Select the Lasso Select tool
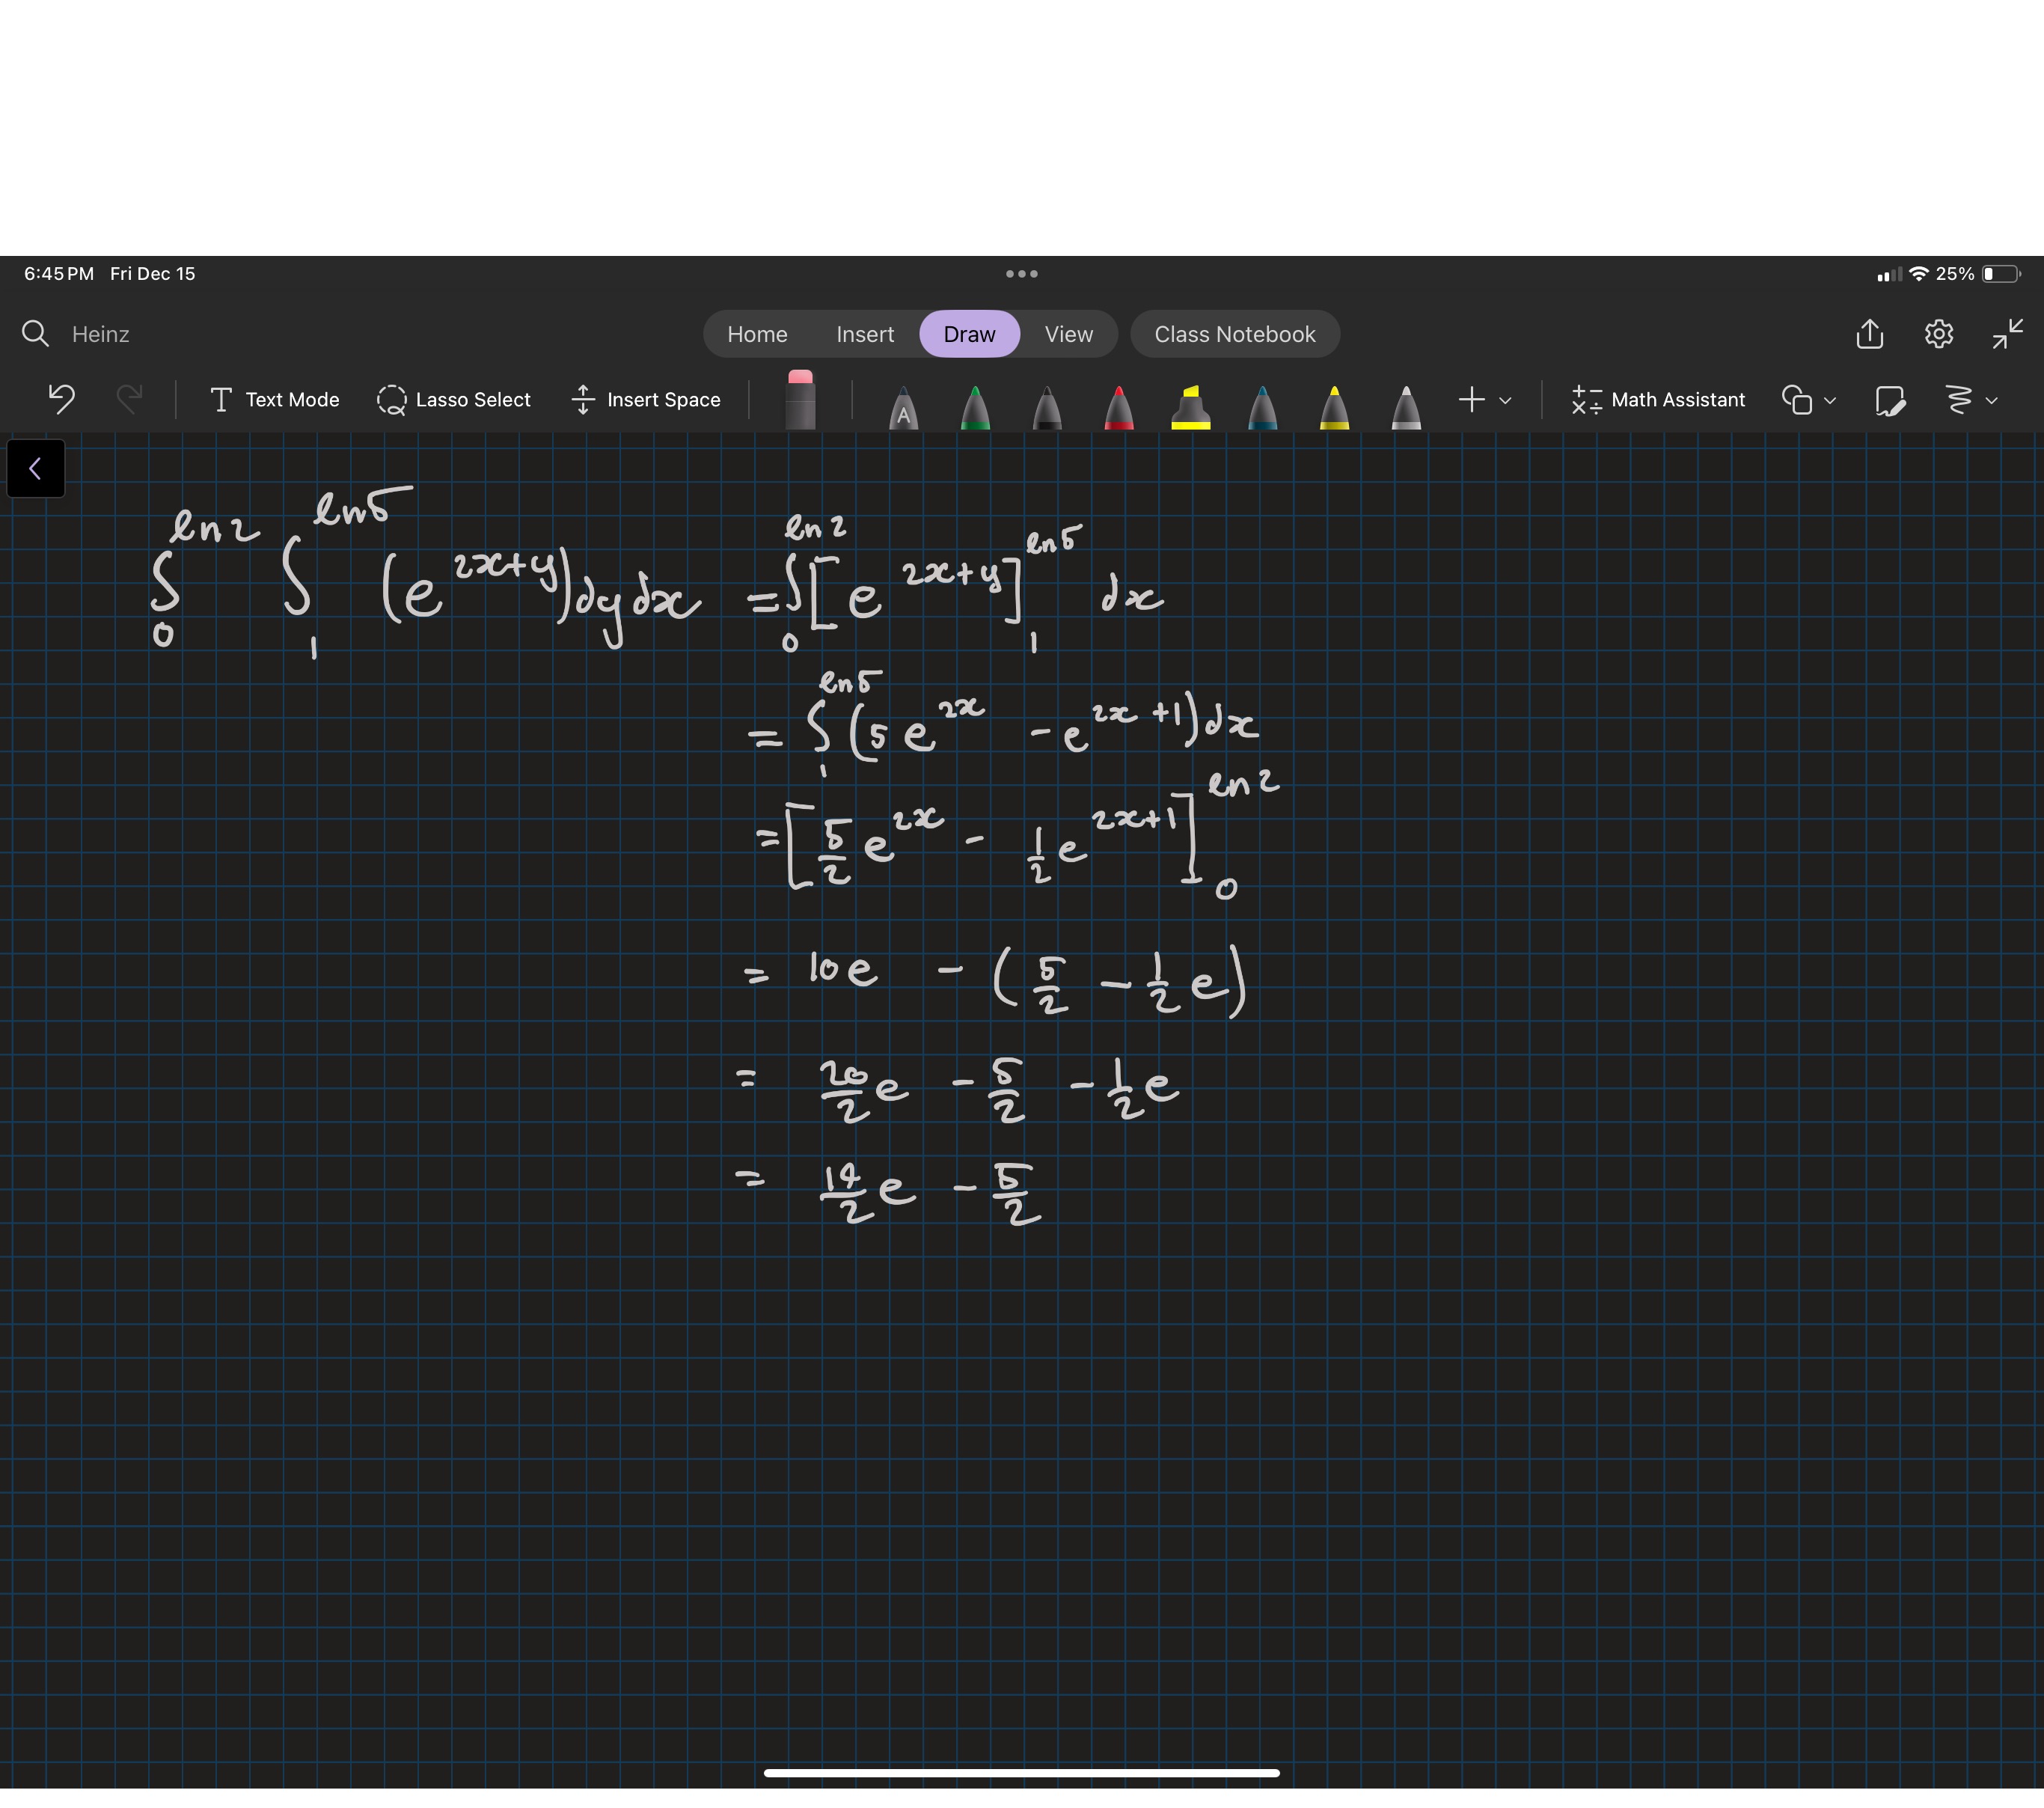Screen dimensions: 2044x1808 453,400
